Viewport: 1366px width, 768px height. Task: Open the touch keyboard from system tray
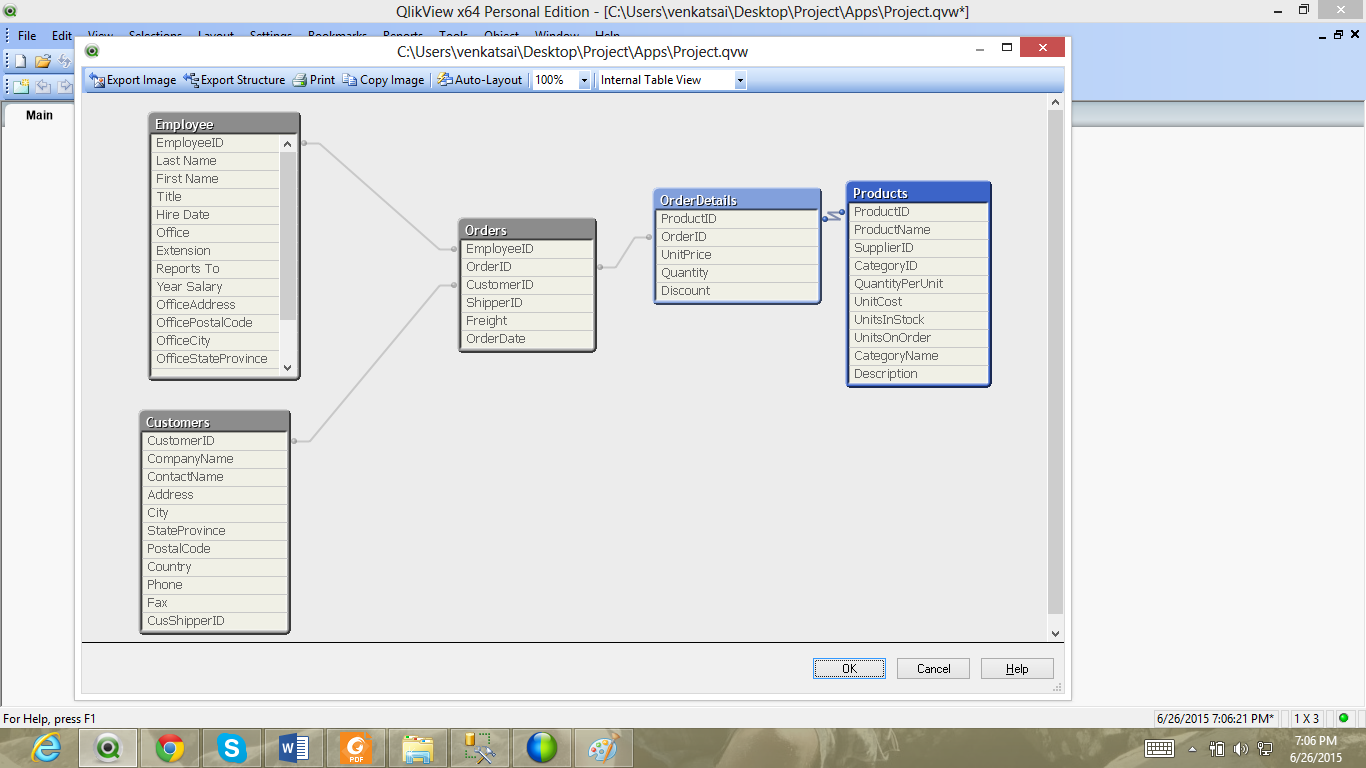click(x=1159, y=748)
